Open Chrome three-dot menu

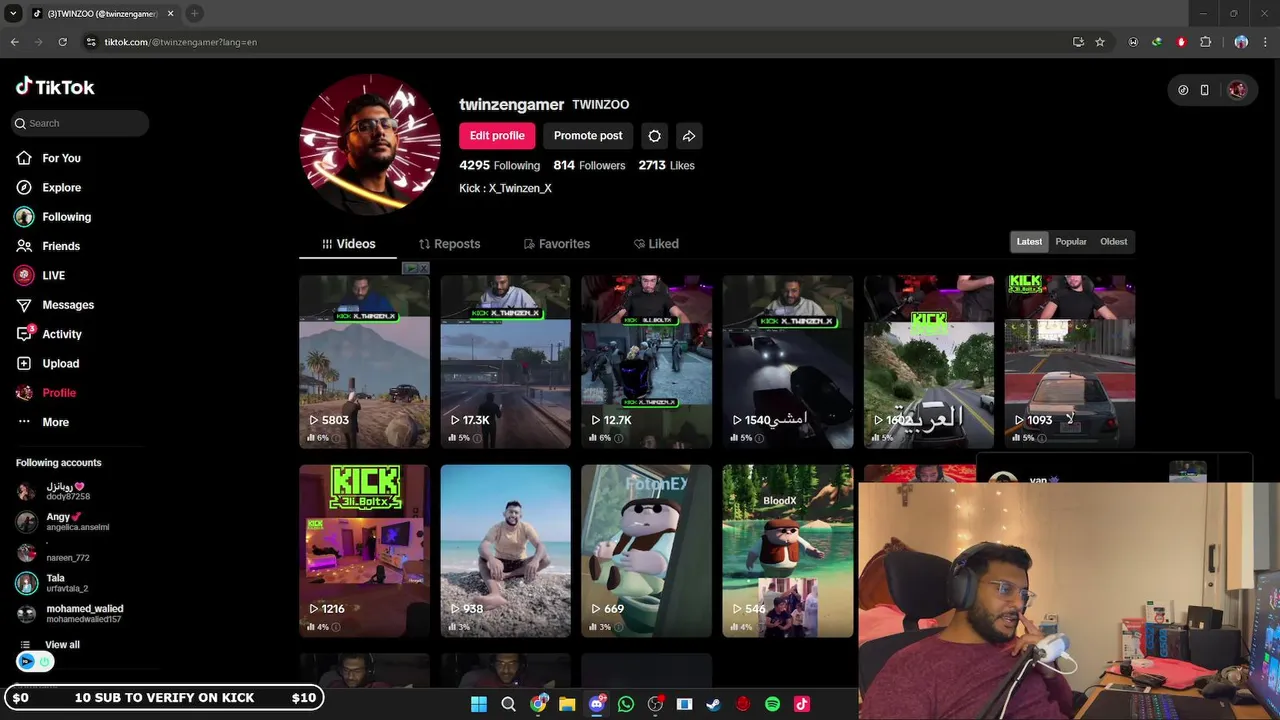tap(1264, 42)
